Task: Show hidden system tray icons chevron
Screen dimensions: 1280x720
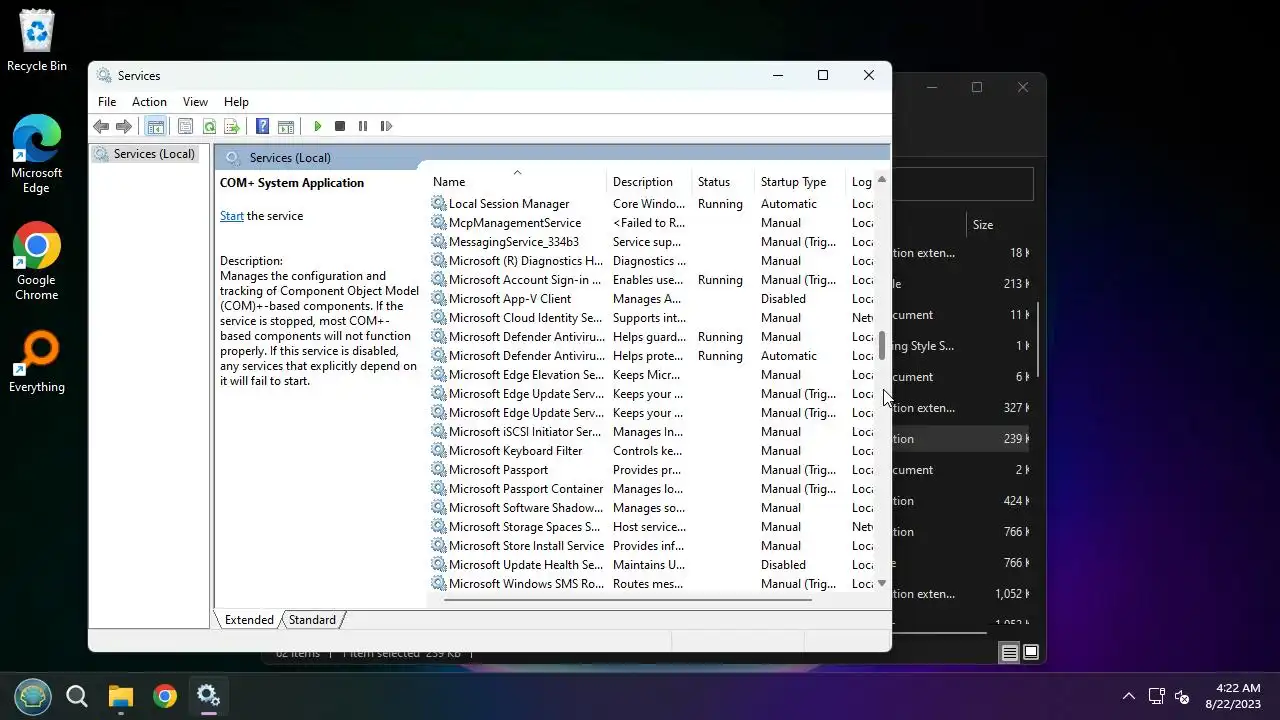Action: click(1129, 696)
